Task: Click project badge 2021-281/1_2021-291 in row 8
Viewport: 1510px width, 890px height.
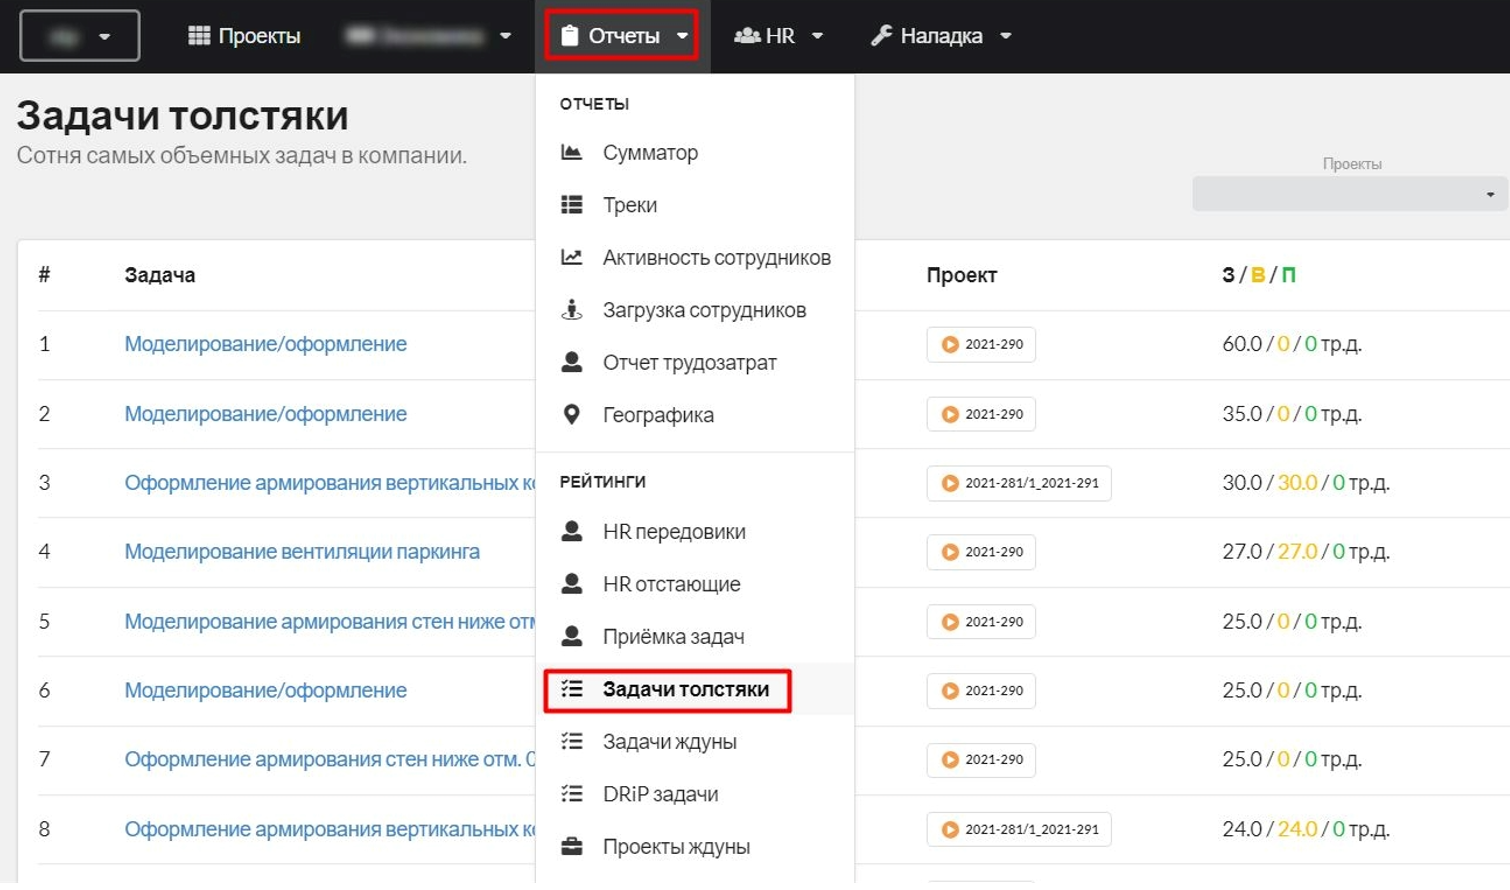Action: click(1019, 830)
